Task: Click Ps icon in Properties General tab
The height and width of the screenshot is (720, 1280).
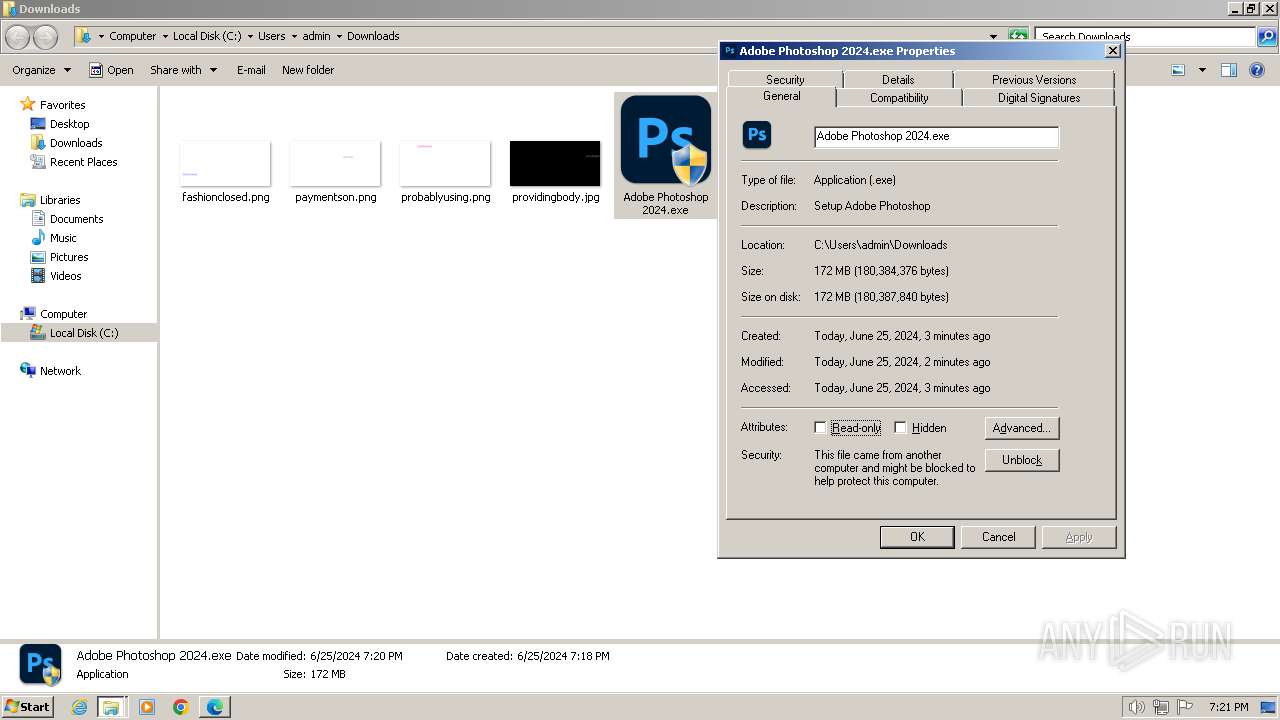Action: pyautogui.click(x=757, y=134)
